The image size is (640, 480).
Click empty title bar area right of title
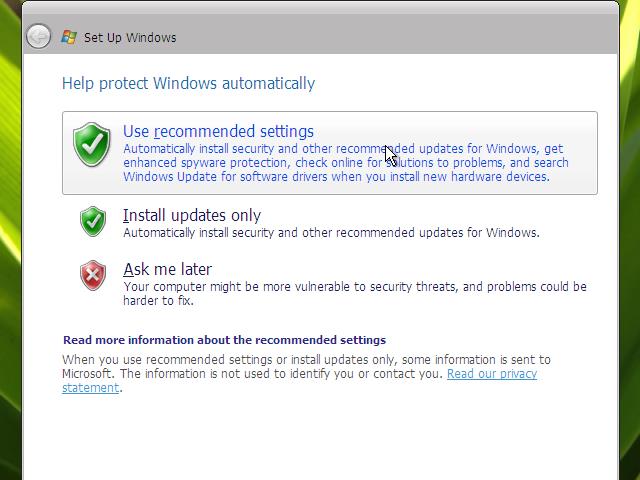[x=400, y=38]
